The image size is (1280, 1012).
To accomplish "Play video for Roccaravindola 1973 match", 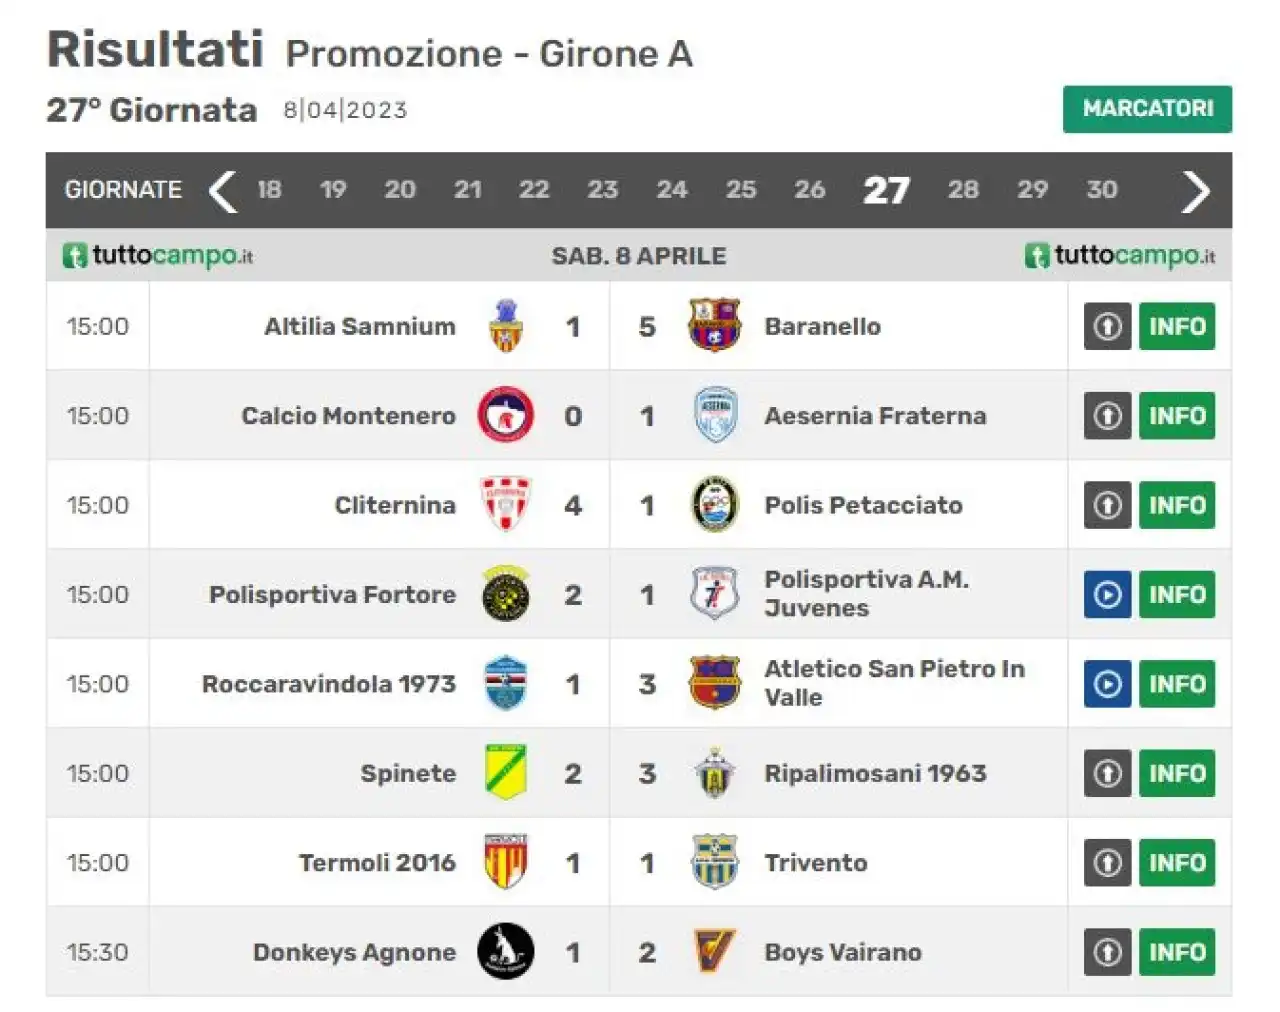I will click(x=1107, y=684).
